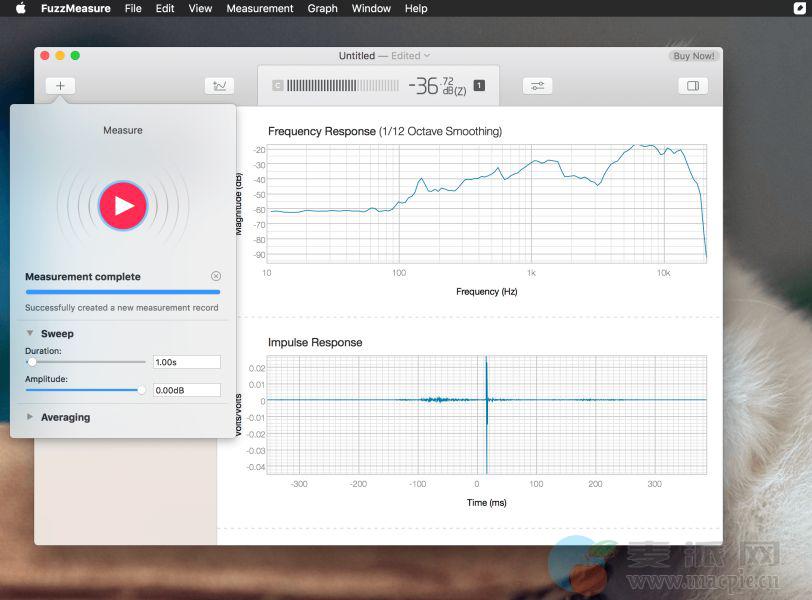This screenshot has width=812, height=600.
Task: Open the Measurement menu
Action: click(x=260, y=8)
